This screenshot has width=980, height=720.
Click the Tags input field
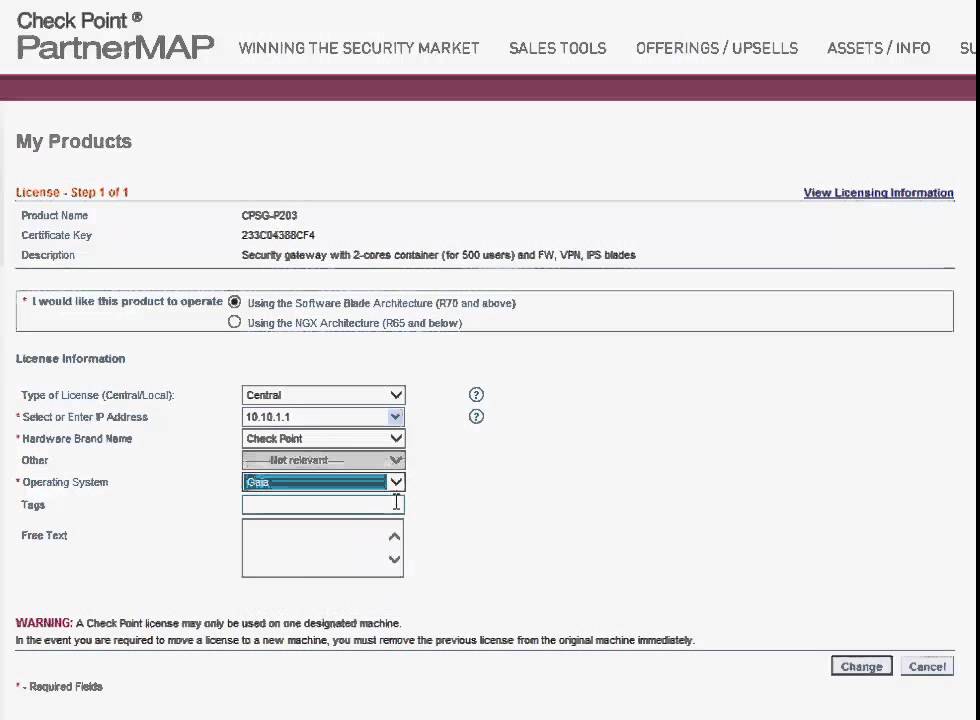(x=324, y=504)
